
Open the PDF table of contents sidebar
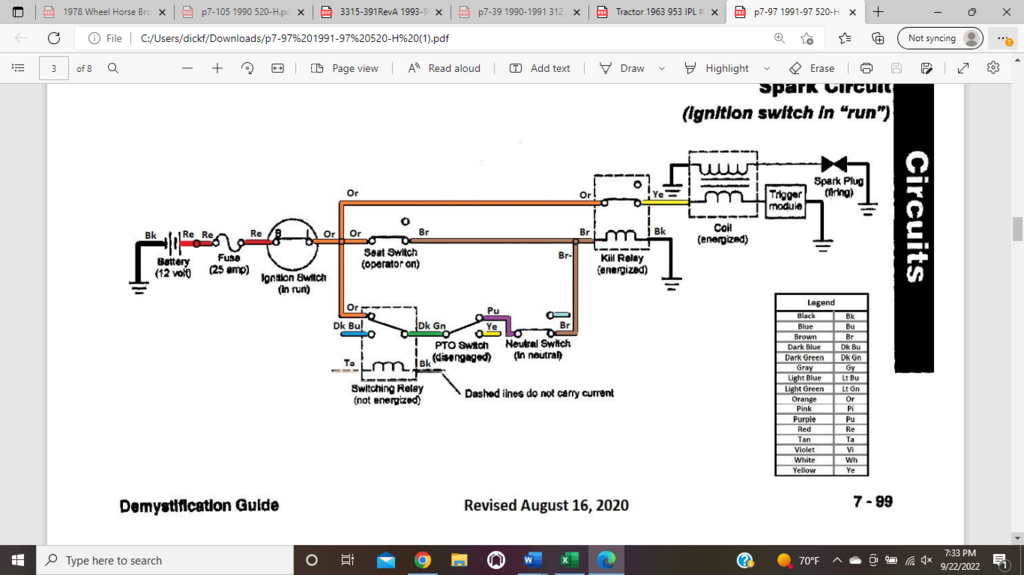coord(17,68)
